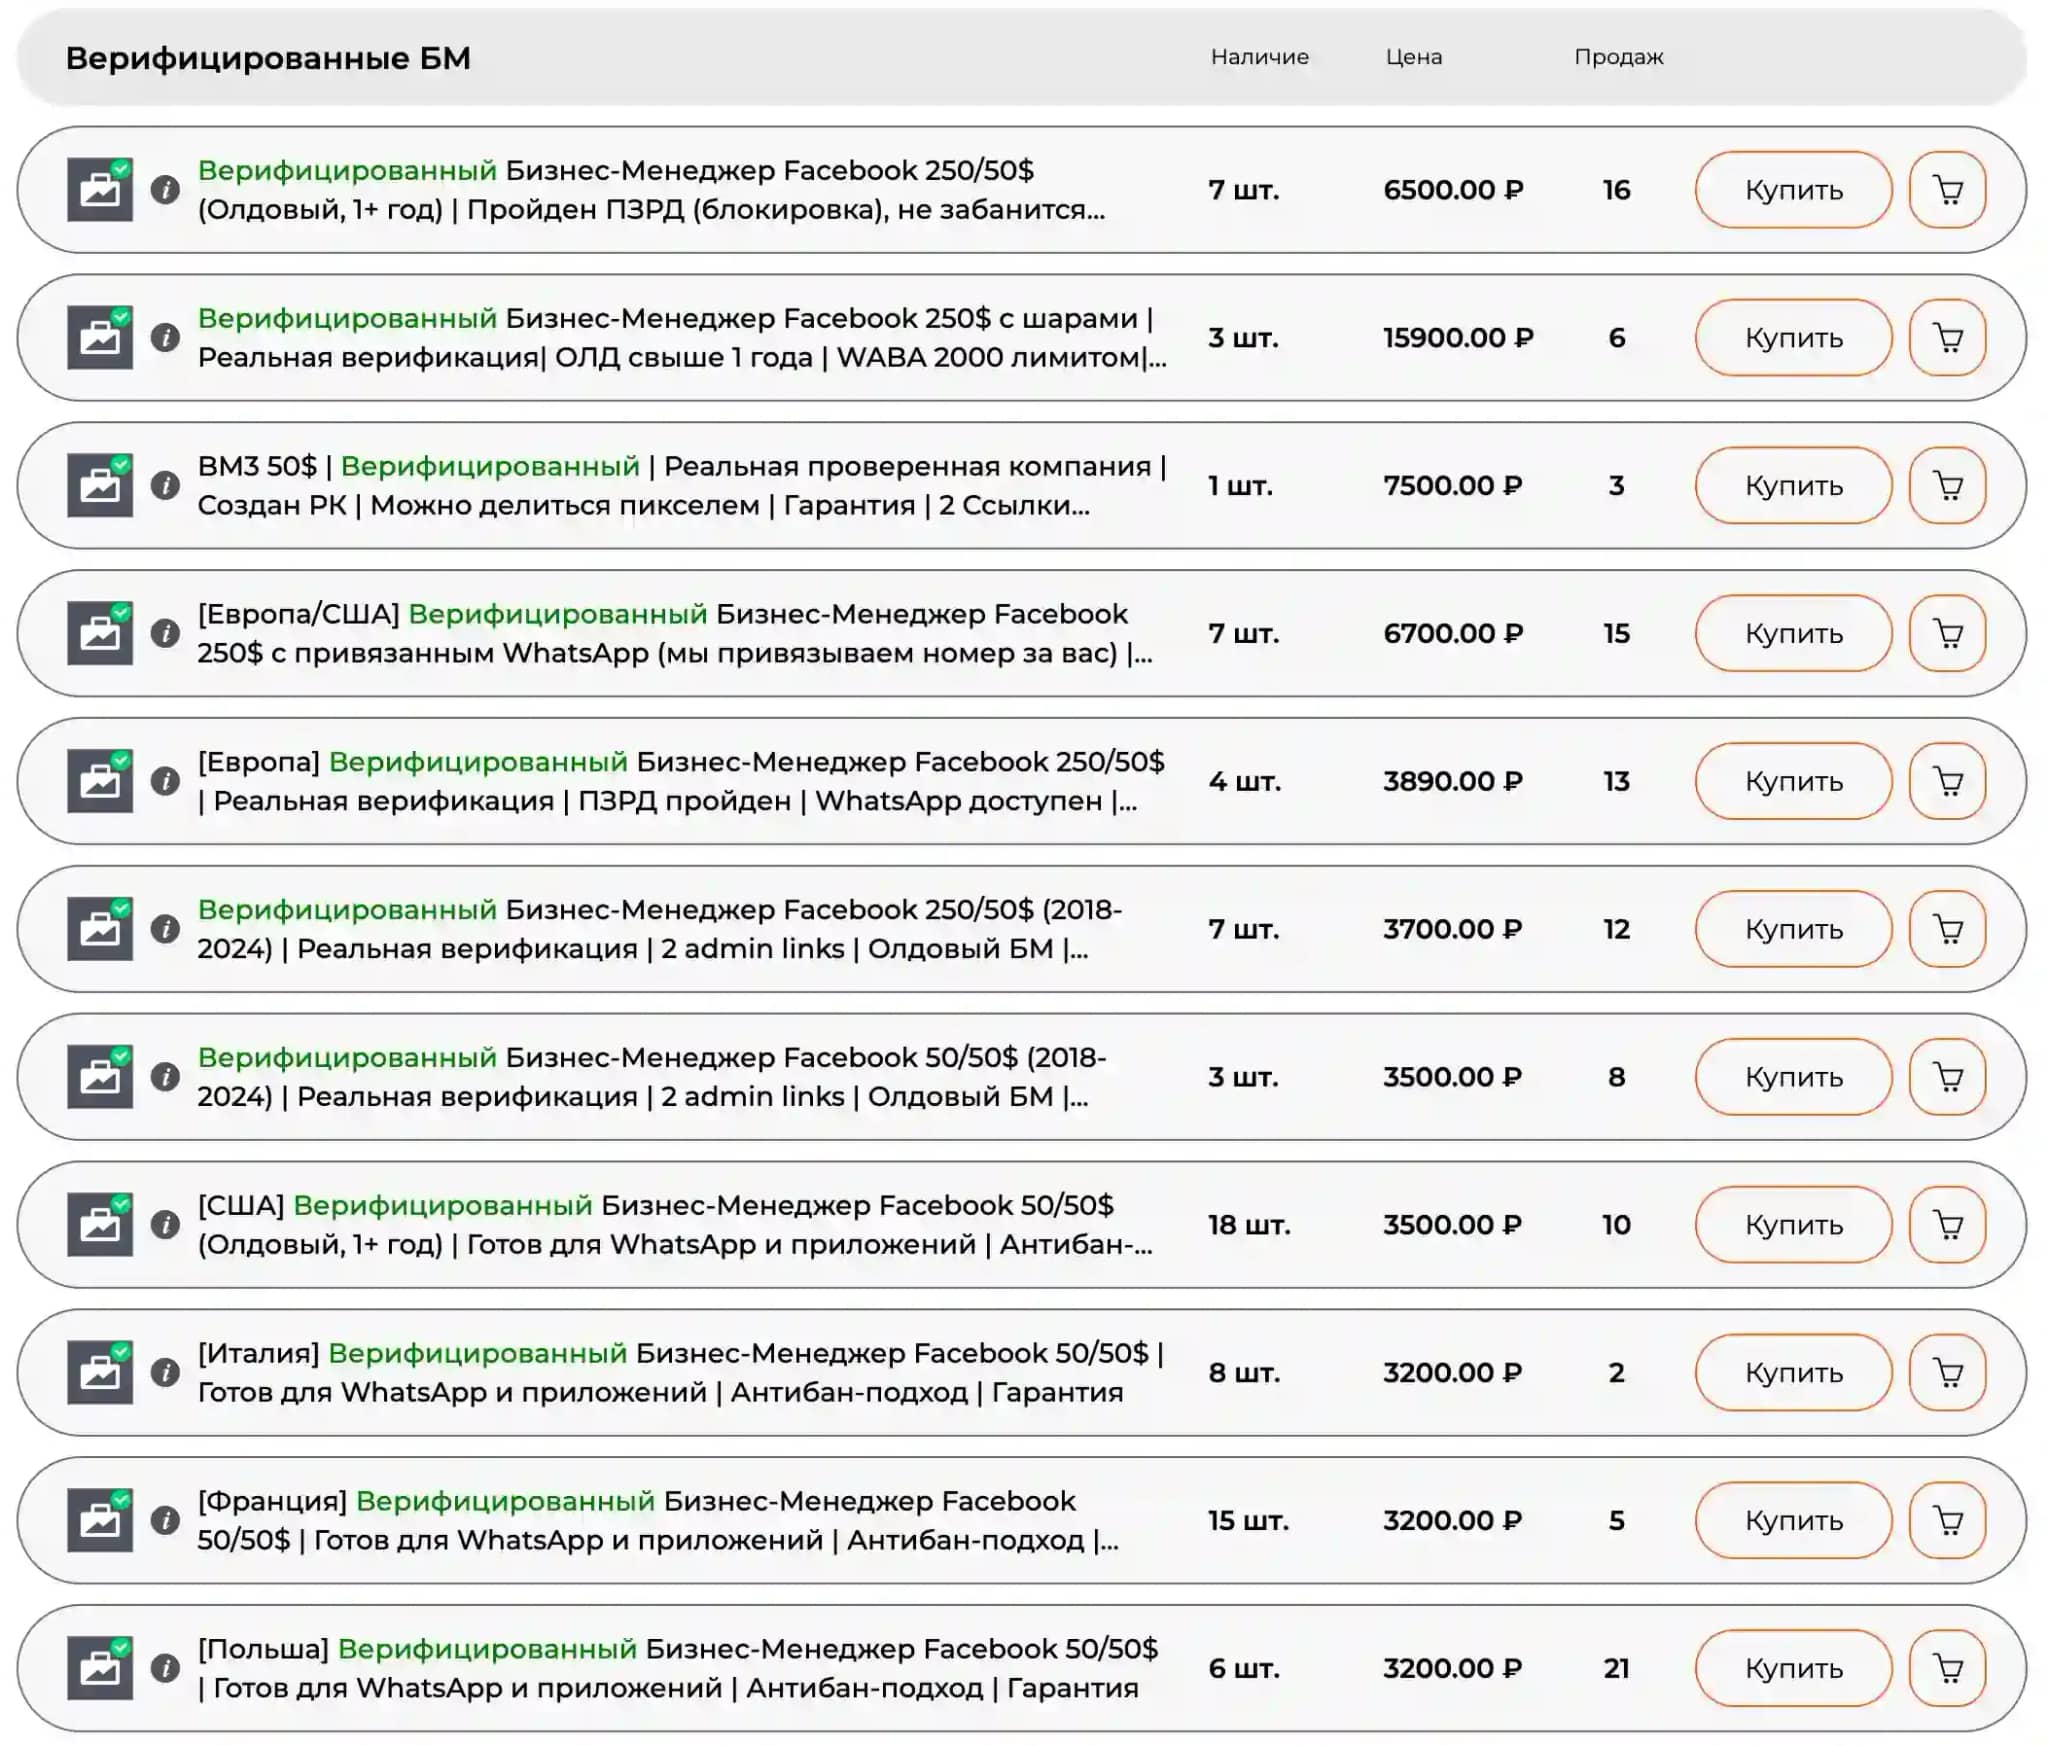Click Купить in the 15900.00 ₽ row
Viewport: 2048px width, 1746px height.
pos(1794,338)
